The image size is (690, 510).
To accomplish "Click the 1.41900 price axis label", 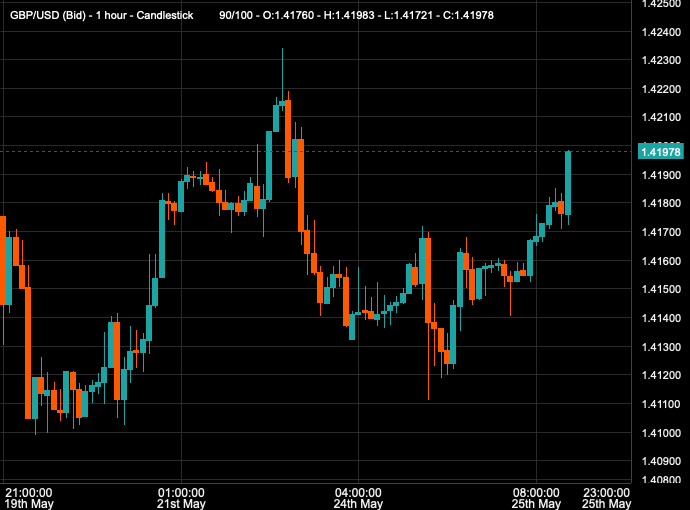I will (x=661, y=175).
